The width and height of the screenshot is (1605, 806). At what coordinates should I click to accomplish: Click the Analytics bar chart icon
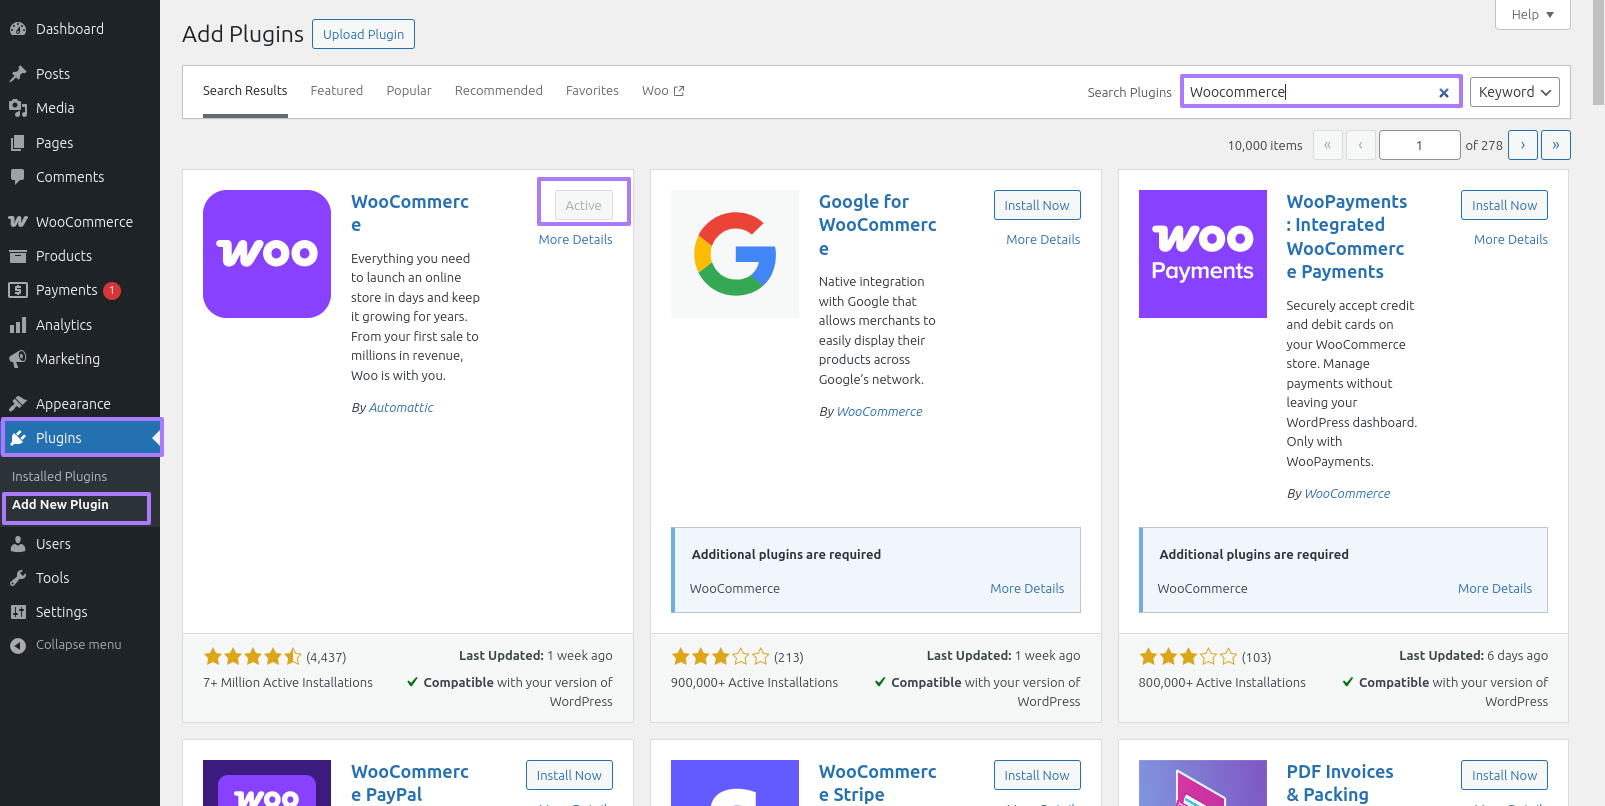18,325
